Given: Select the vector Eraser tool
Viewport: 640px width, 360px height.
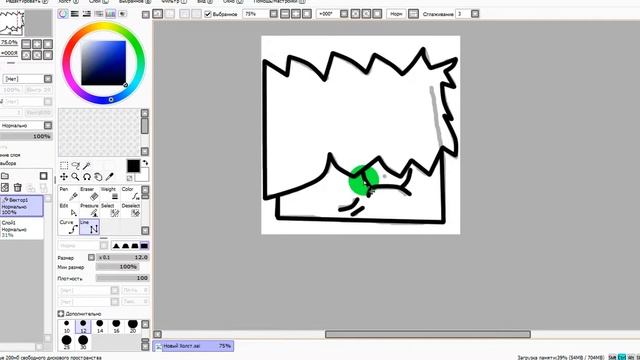Looking at the screenshot, I should pyautogui.click(x=89, y=193).
